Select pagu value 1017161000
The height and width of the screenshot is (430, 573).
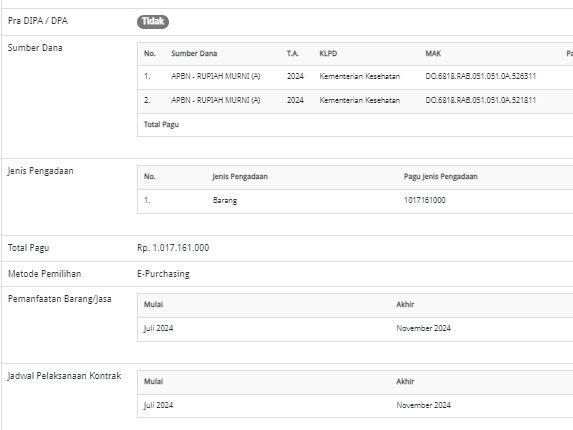(x=425, y=200)
